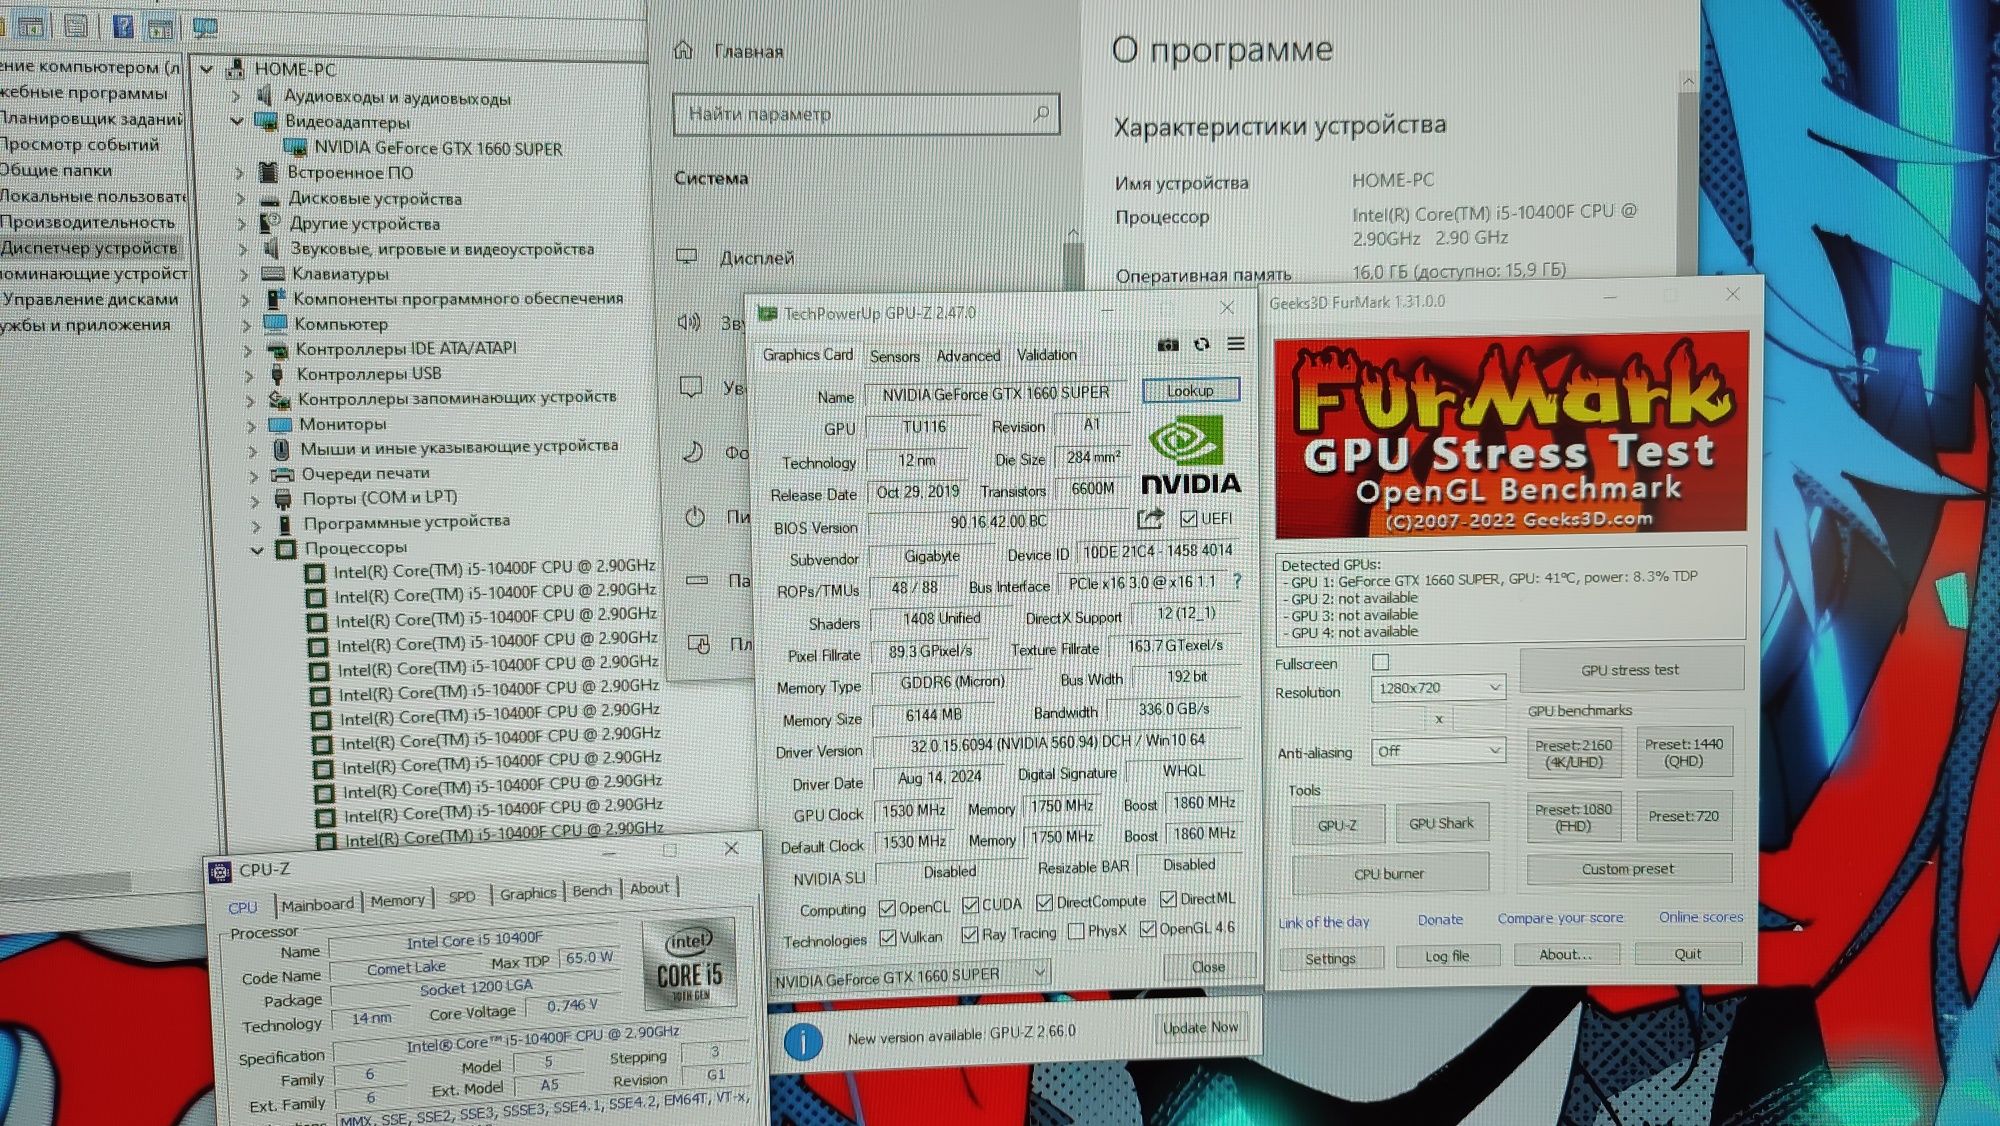
Task: Enable FurMark Fullscreen checkbox
Action: coord(1381,662)
